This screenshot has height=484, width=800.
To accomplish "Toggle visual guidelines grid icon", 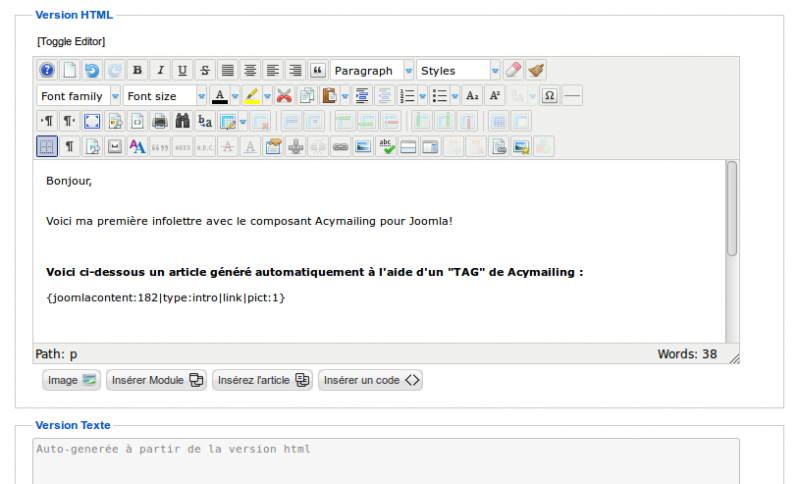I will [x=47, y=147].
